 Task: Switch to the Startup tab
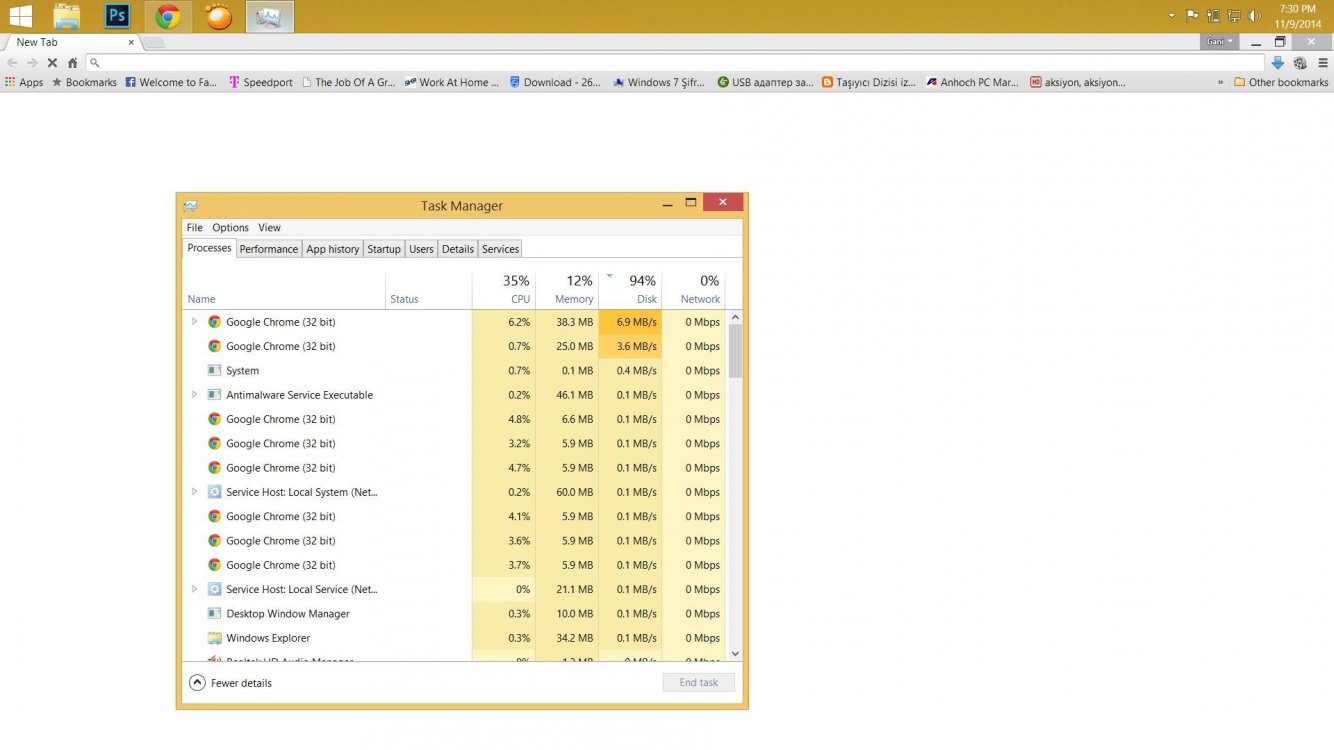coord(383,249)
